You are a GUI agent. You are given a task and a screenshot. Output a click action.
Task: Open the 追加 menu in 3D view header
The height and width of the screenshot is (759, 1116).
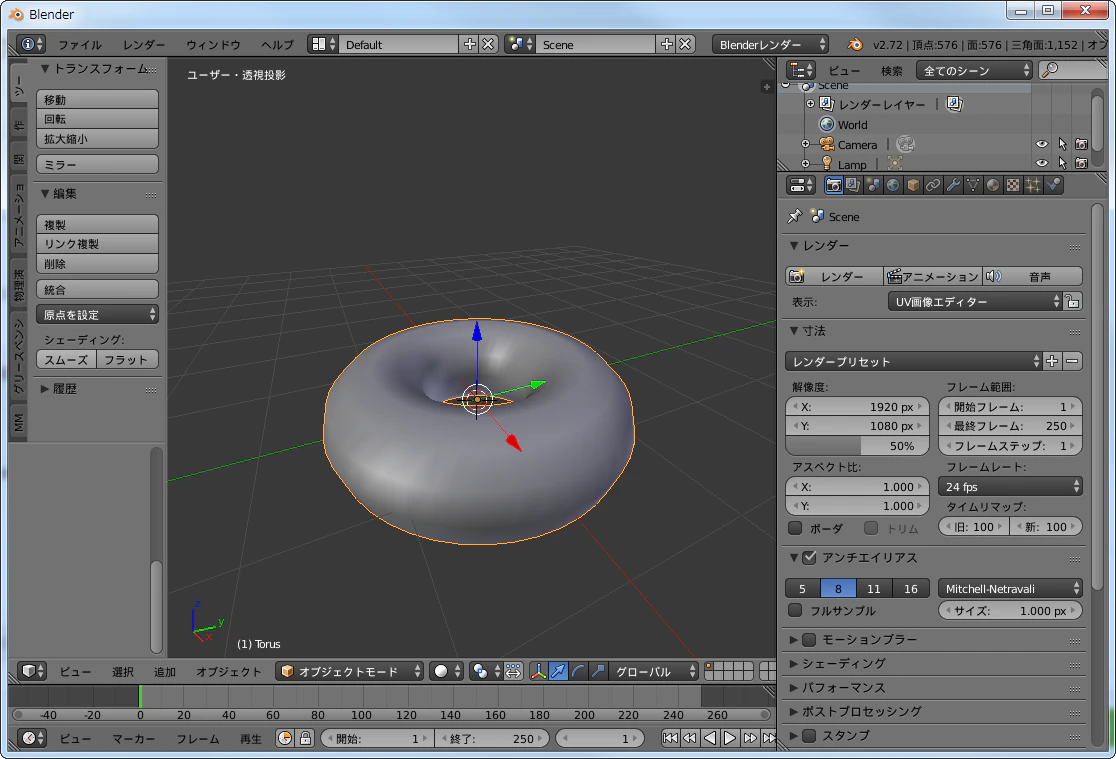[164, 671]
